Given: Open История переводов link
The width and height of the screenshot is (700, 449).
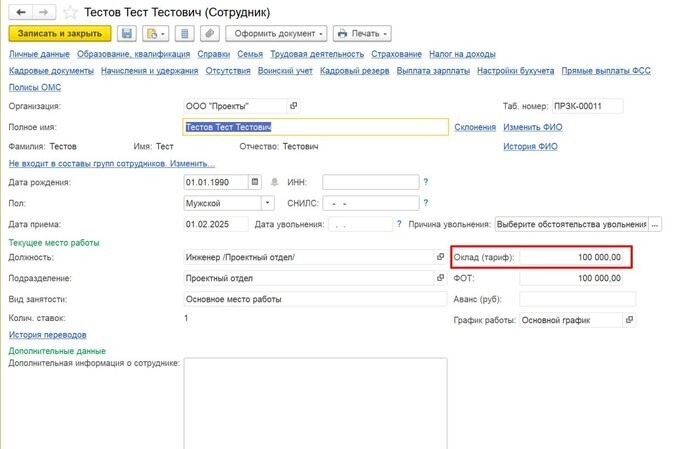Looking at the screenshot, I should click(47, 335).
